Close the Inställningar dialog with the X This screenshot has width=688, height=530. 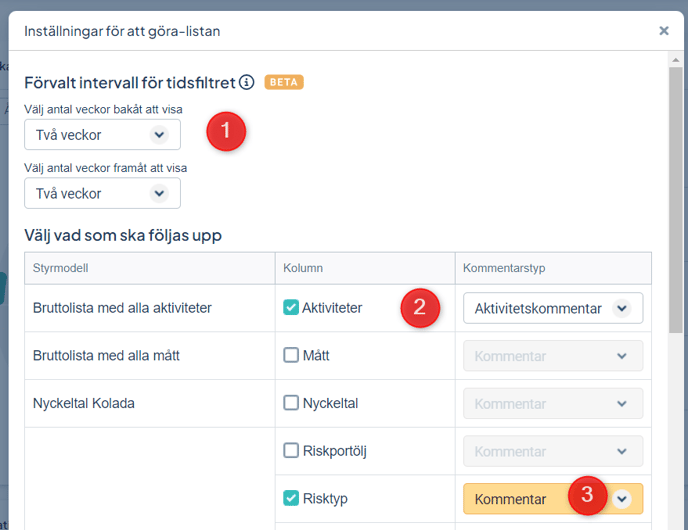664,31
